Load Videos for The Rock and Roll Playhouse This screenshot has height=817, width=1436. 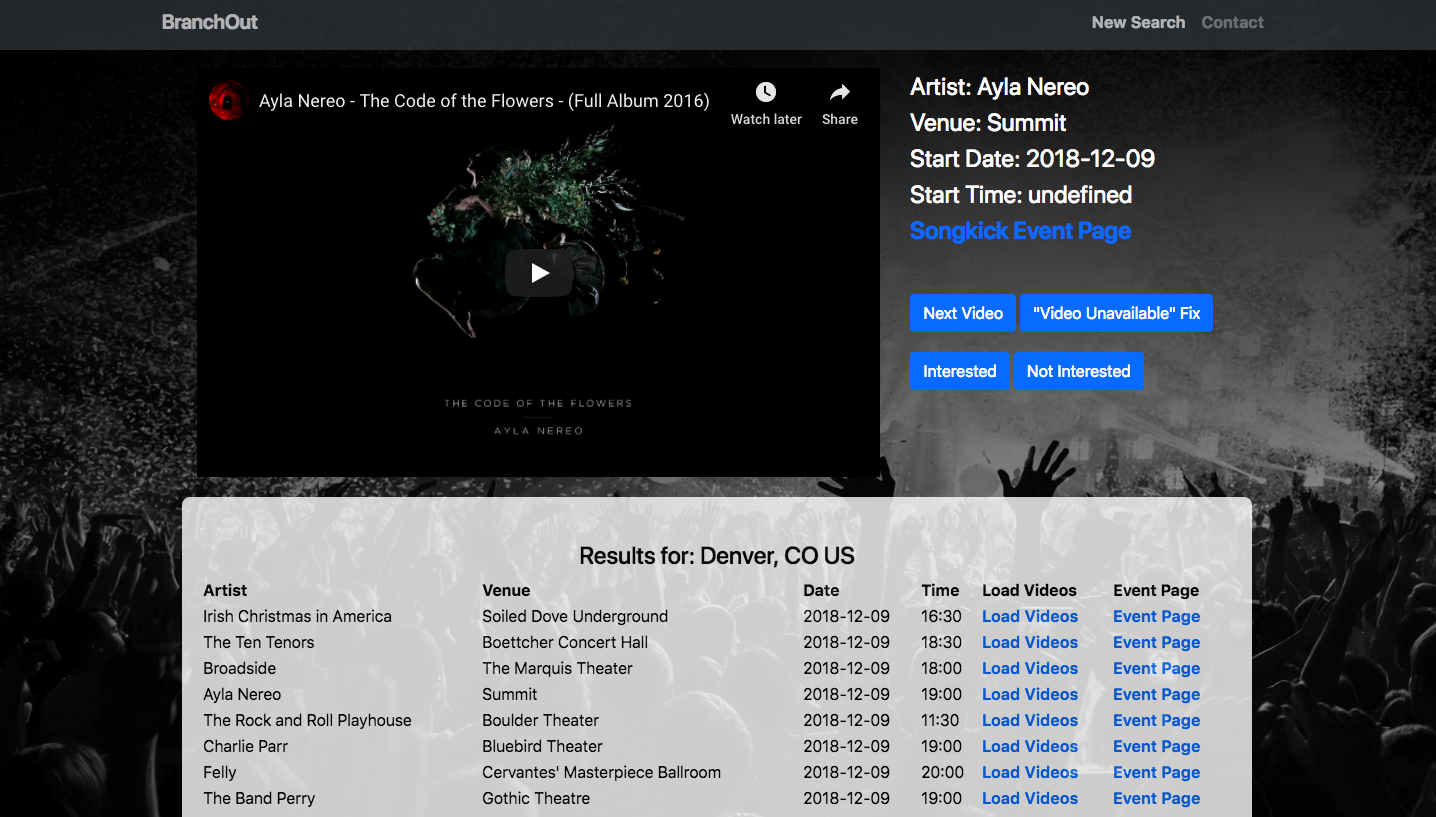click(1030, 720)
